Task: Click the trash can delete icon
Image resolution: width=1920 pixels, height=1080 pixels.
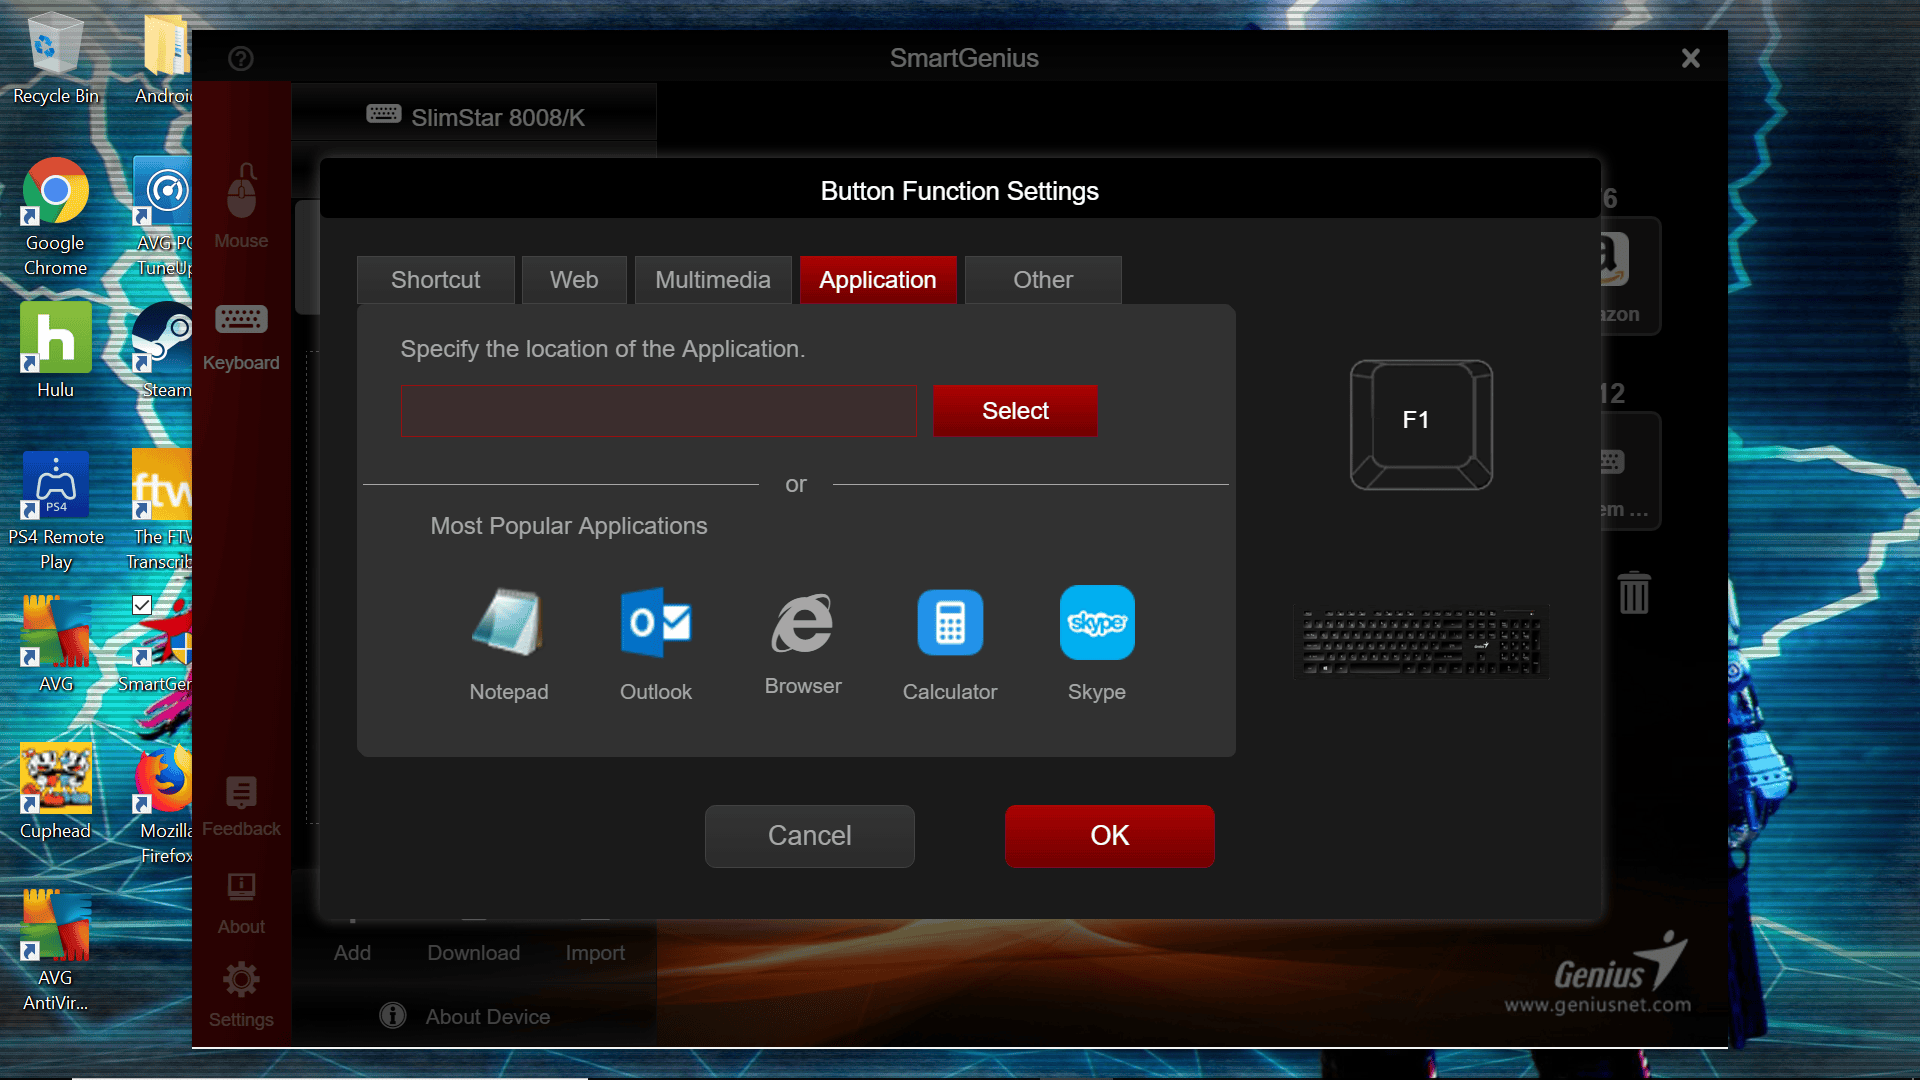Action: click(1634, 593)
